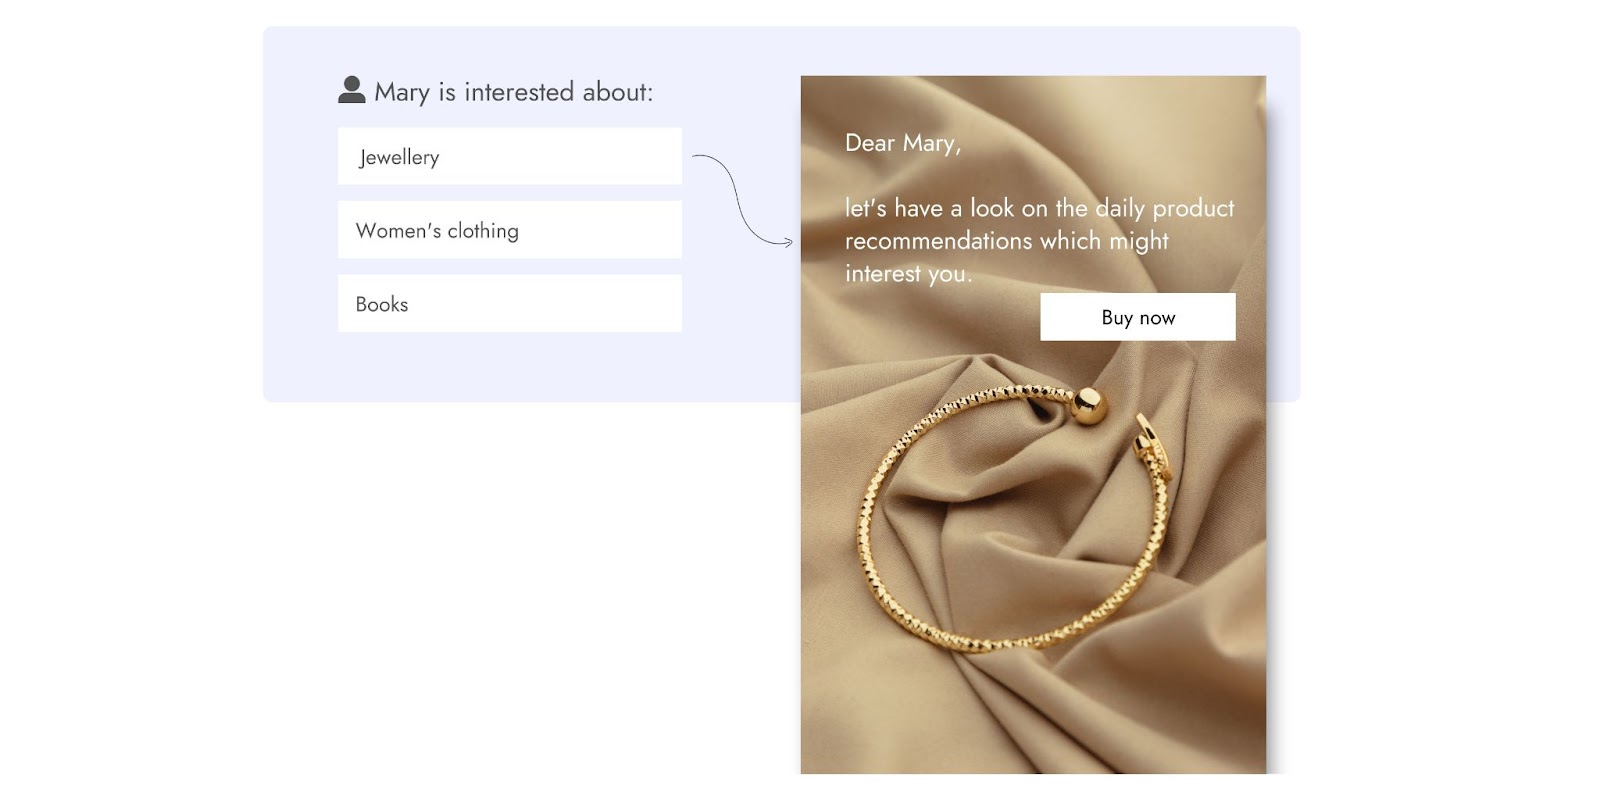The image size is (1600, 800).
Task: Click the "Mary is interested about:" heading
Action: point(513,92)
